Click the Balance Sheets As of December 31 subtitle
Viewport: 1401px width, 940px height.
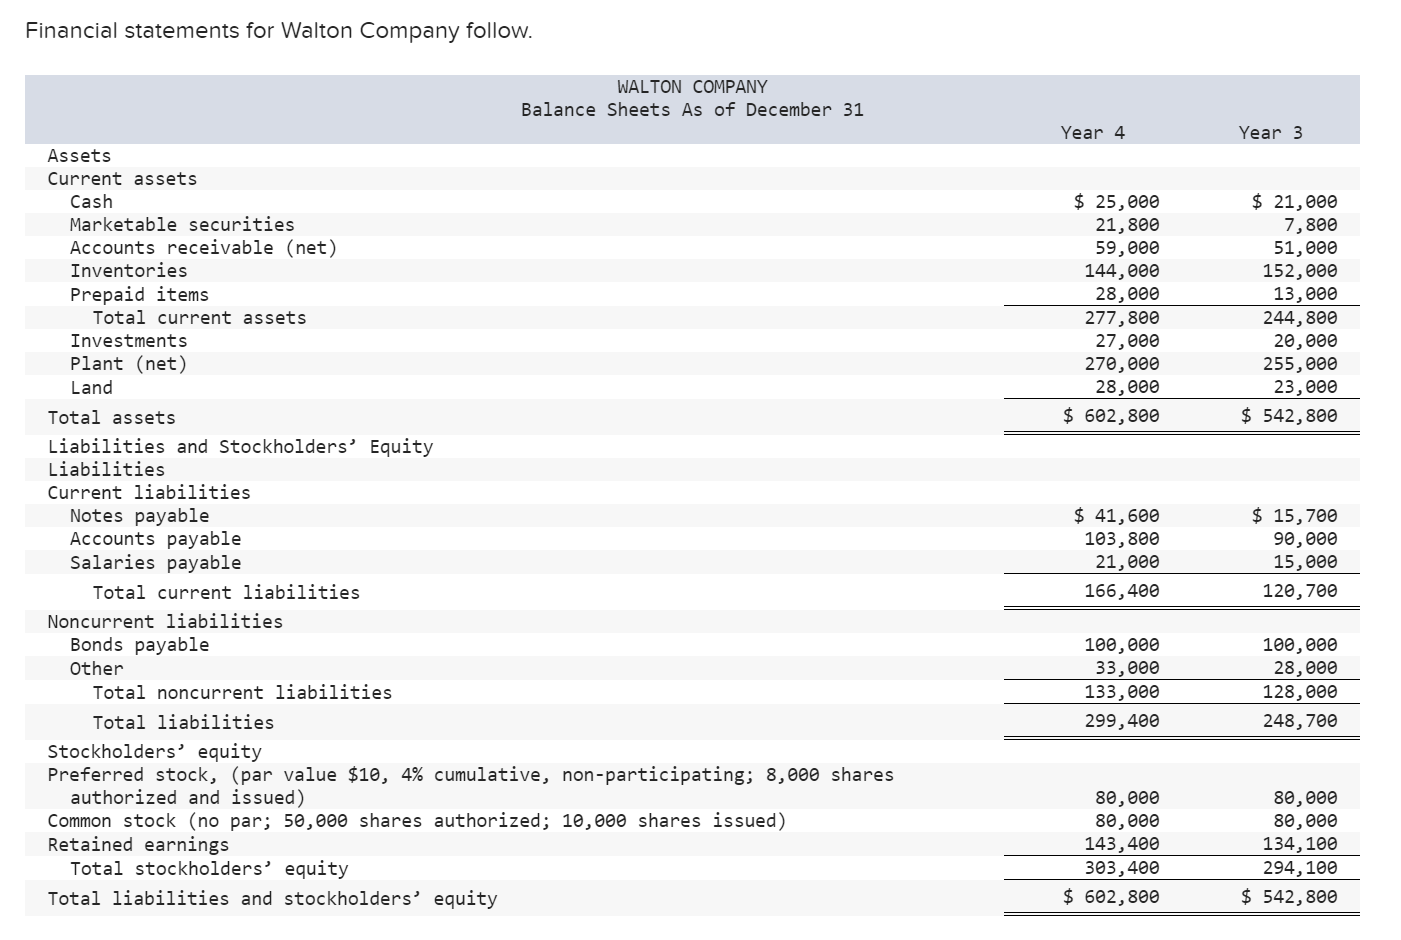pyautogui.click(x=692, y=110)
